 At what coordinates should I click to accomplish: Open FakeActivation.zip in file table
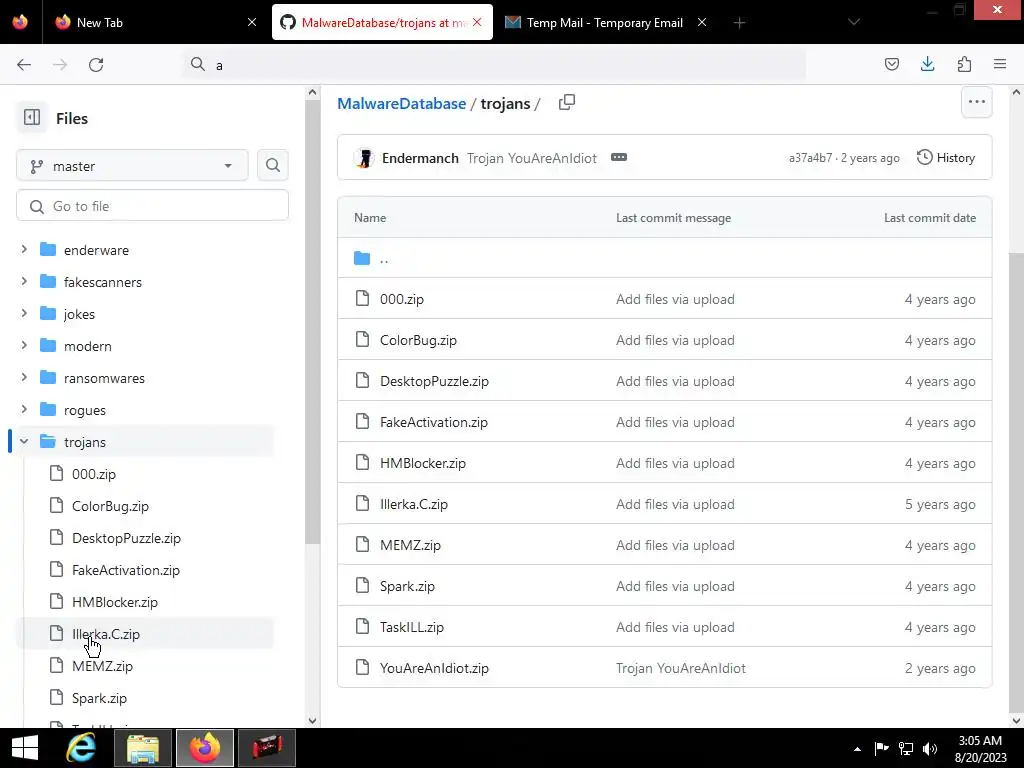[x=434, y=423]
